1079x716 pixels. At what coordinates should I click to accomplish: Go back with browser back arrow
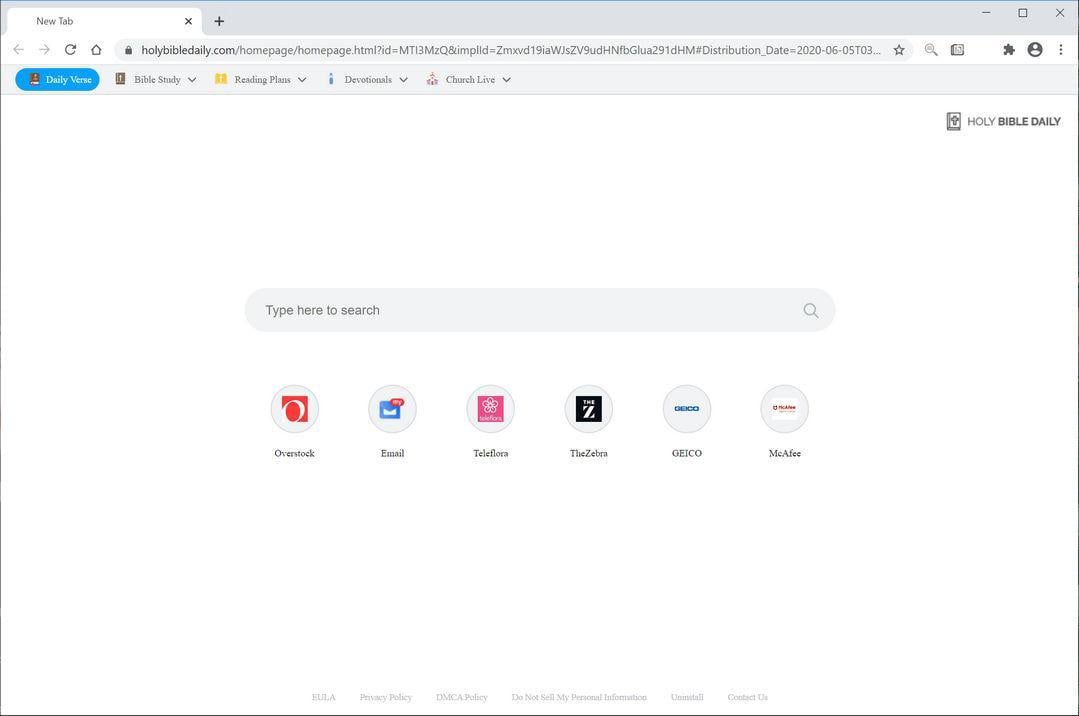tap(19, 50)
